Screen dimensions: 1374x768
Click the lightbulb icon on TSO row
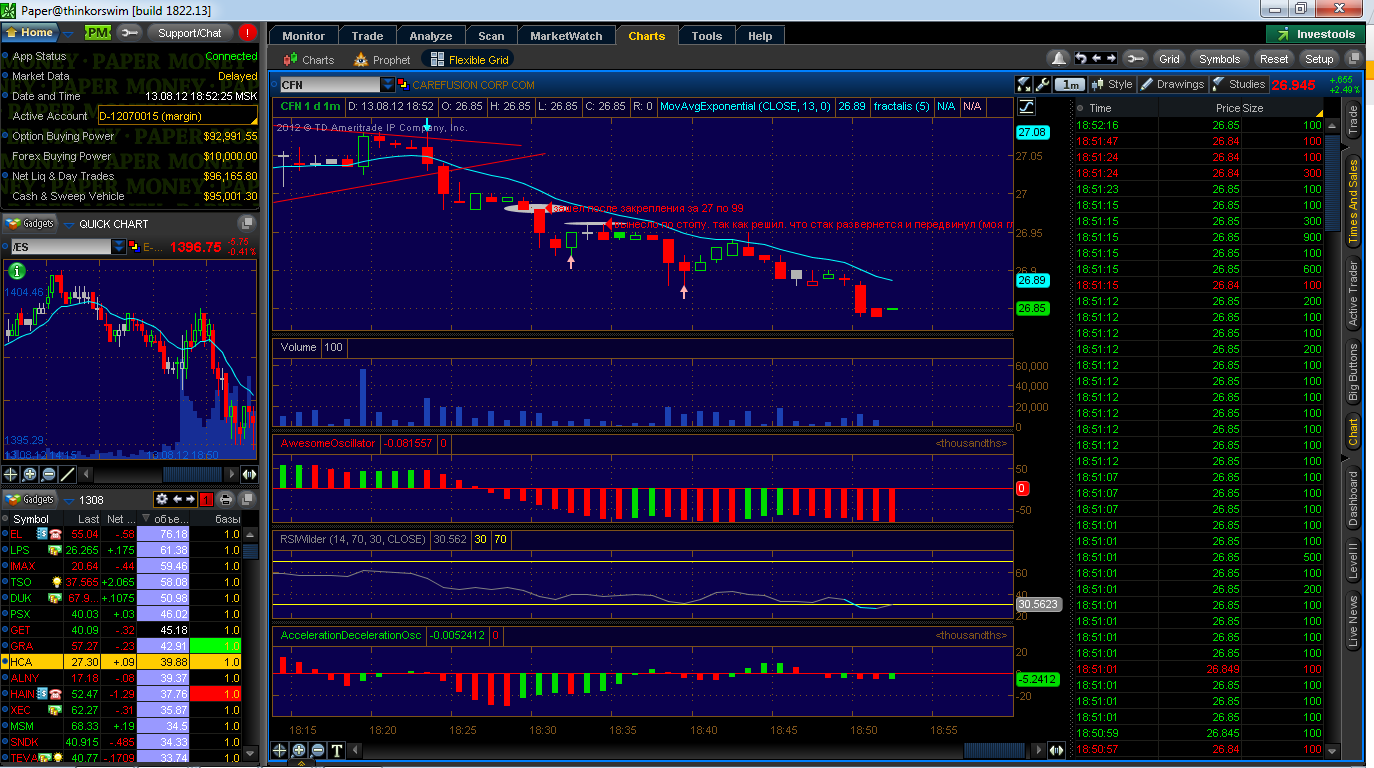click(x=57, y=582)
